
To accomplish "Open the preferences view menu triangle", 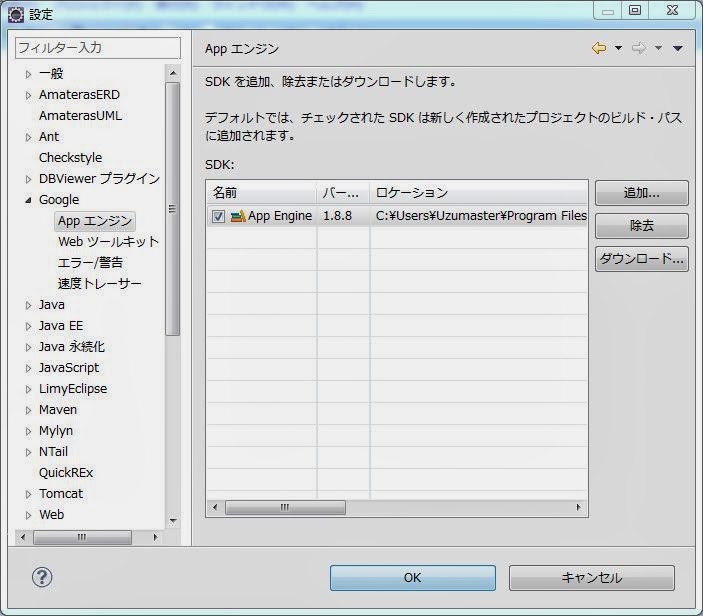I will coord(678,48).
